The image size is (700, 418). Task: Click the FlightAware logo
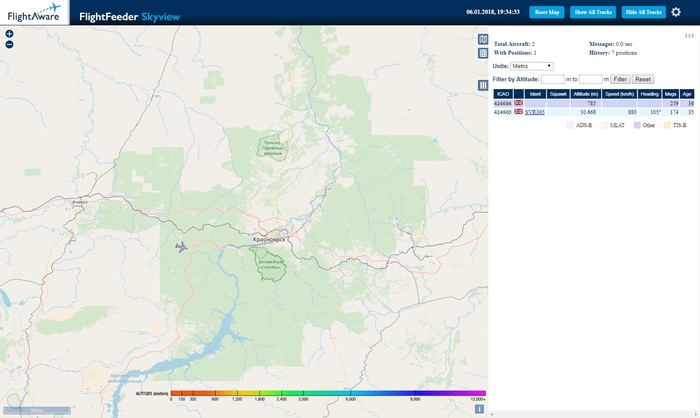click(35, 12)
